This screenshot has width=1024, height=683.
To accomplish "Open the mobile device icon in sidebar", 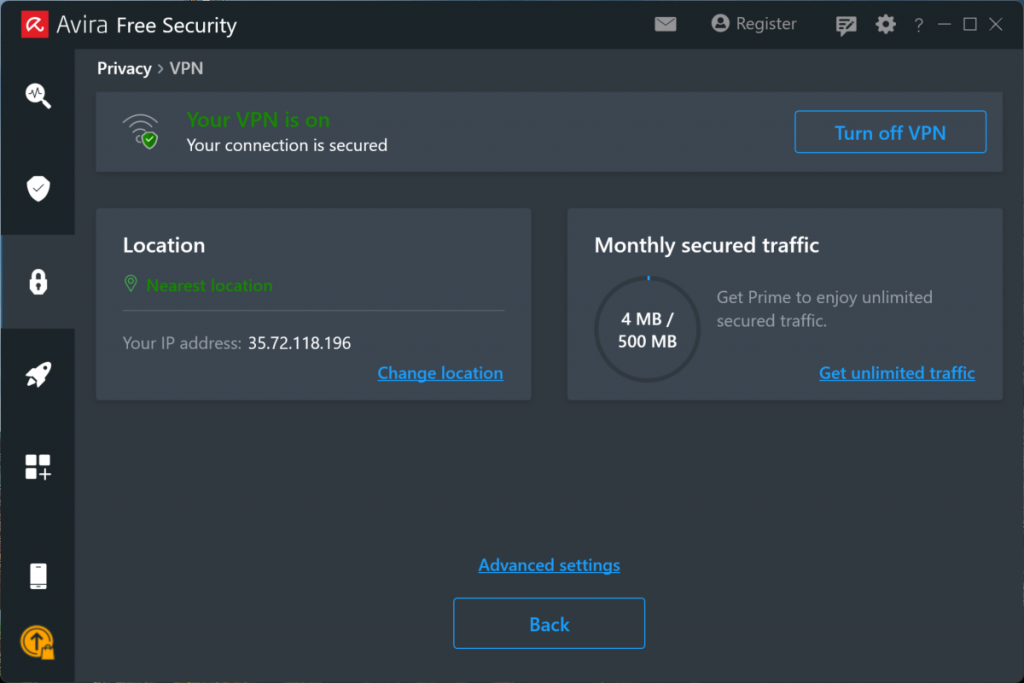I will pyautogui.click(x=38, y=576).
